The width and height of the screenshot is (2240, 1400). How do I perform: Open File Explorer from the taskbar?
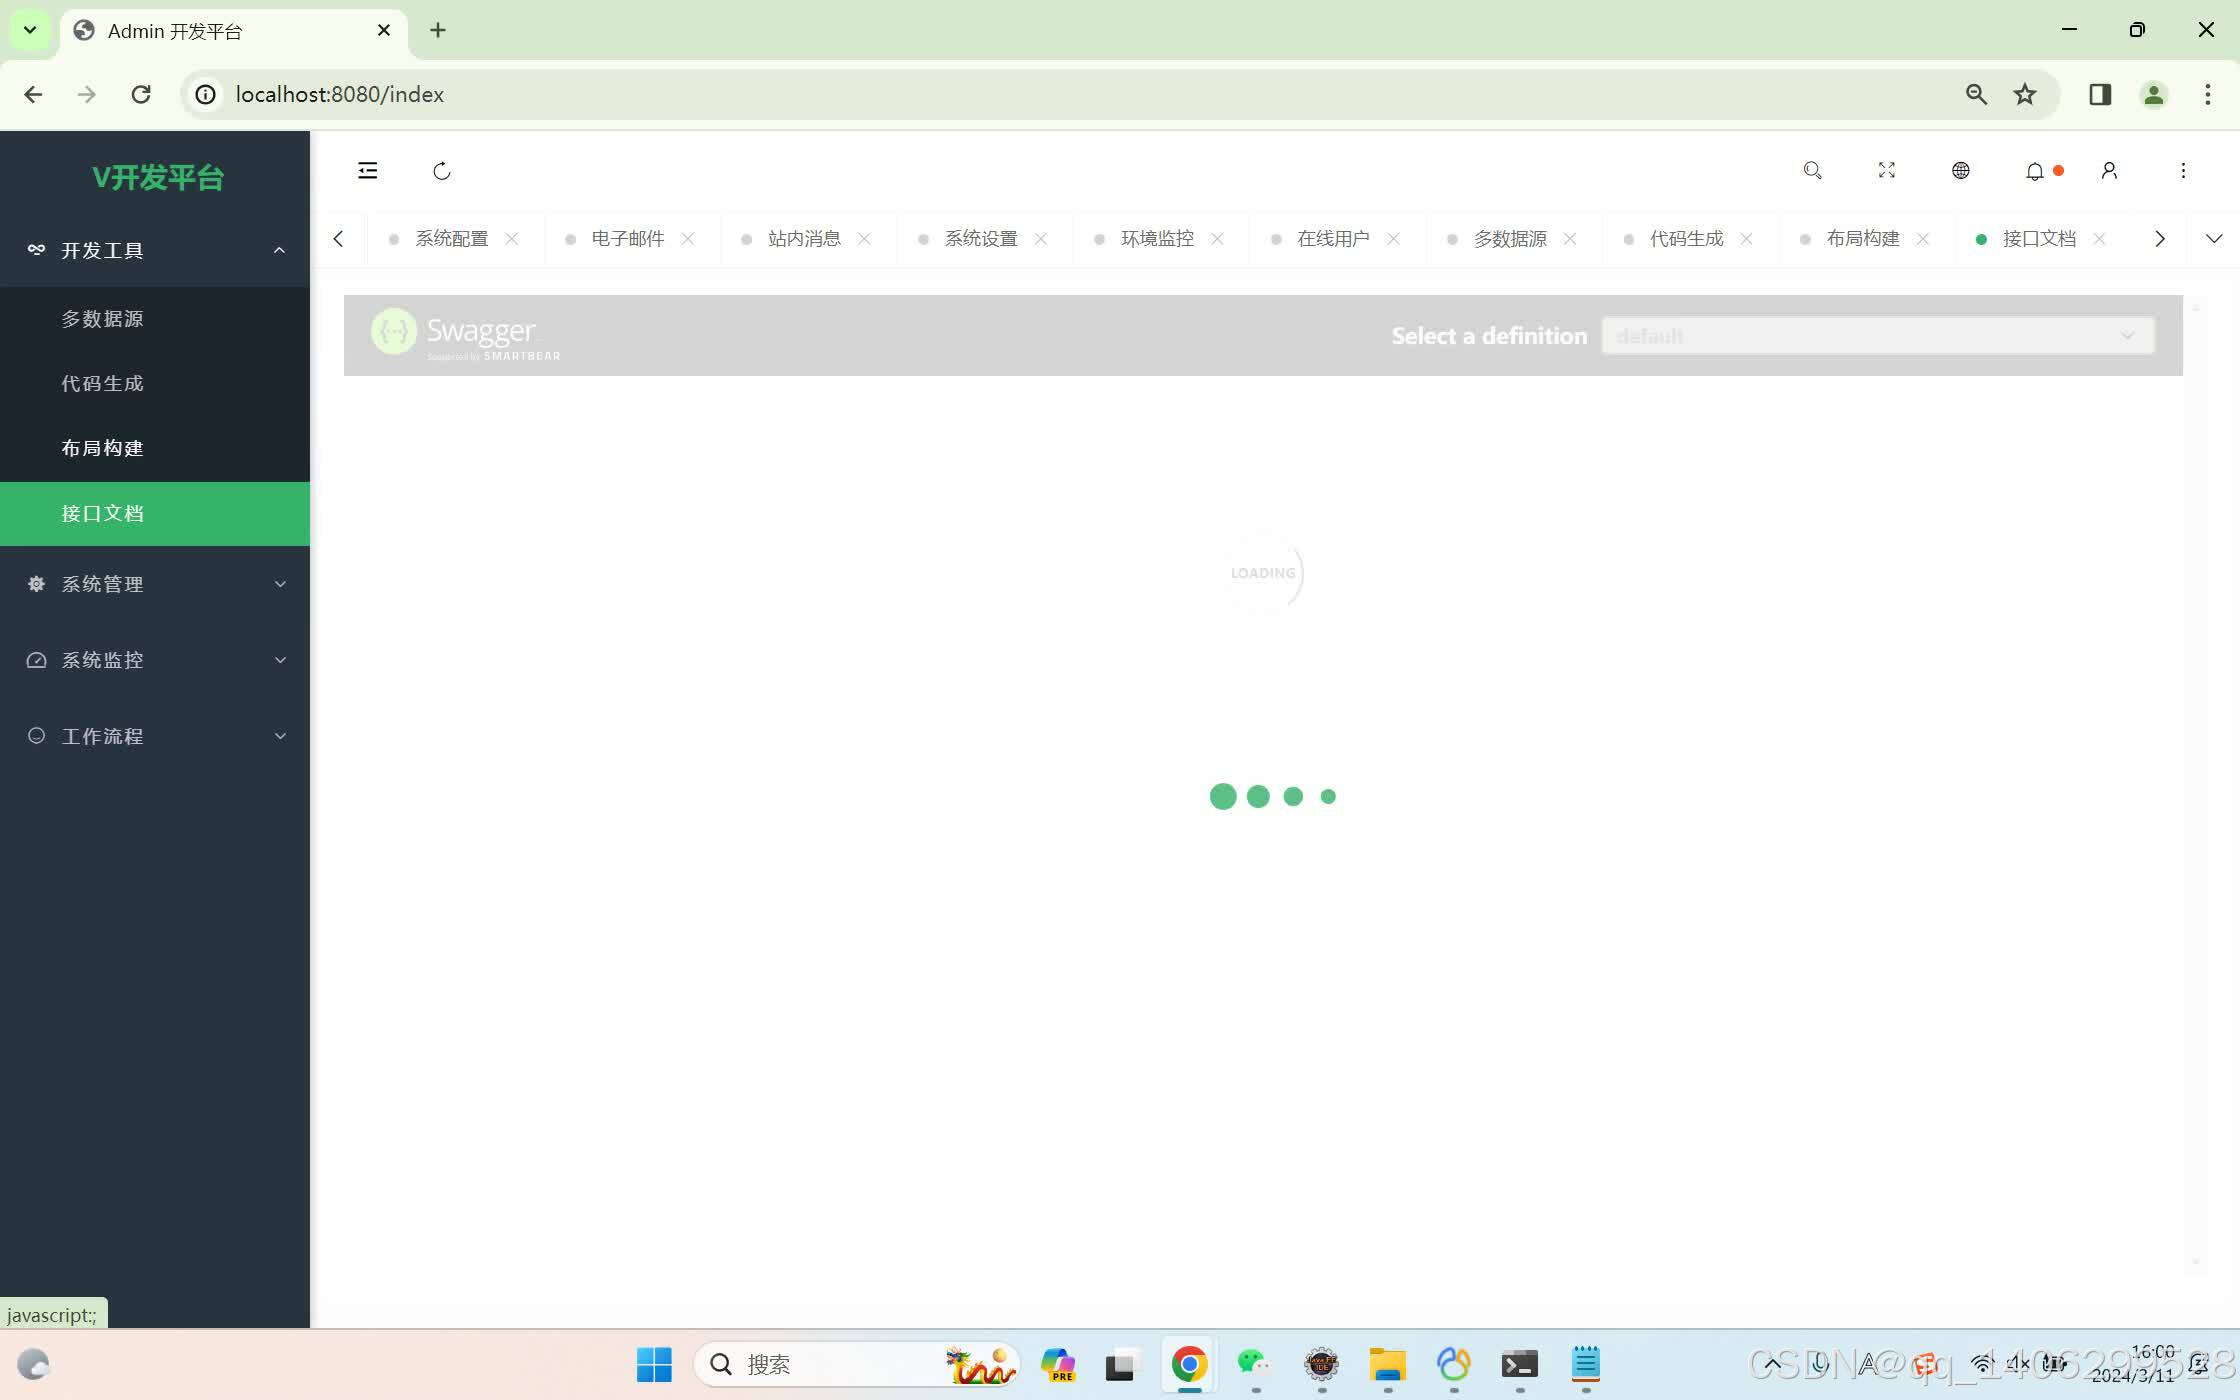tap(1387, 1364)
